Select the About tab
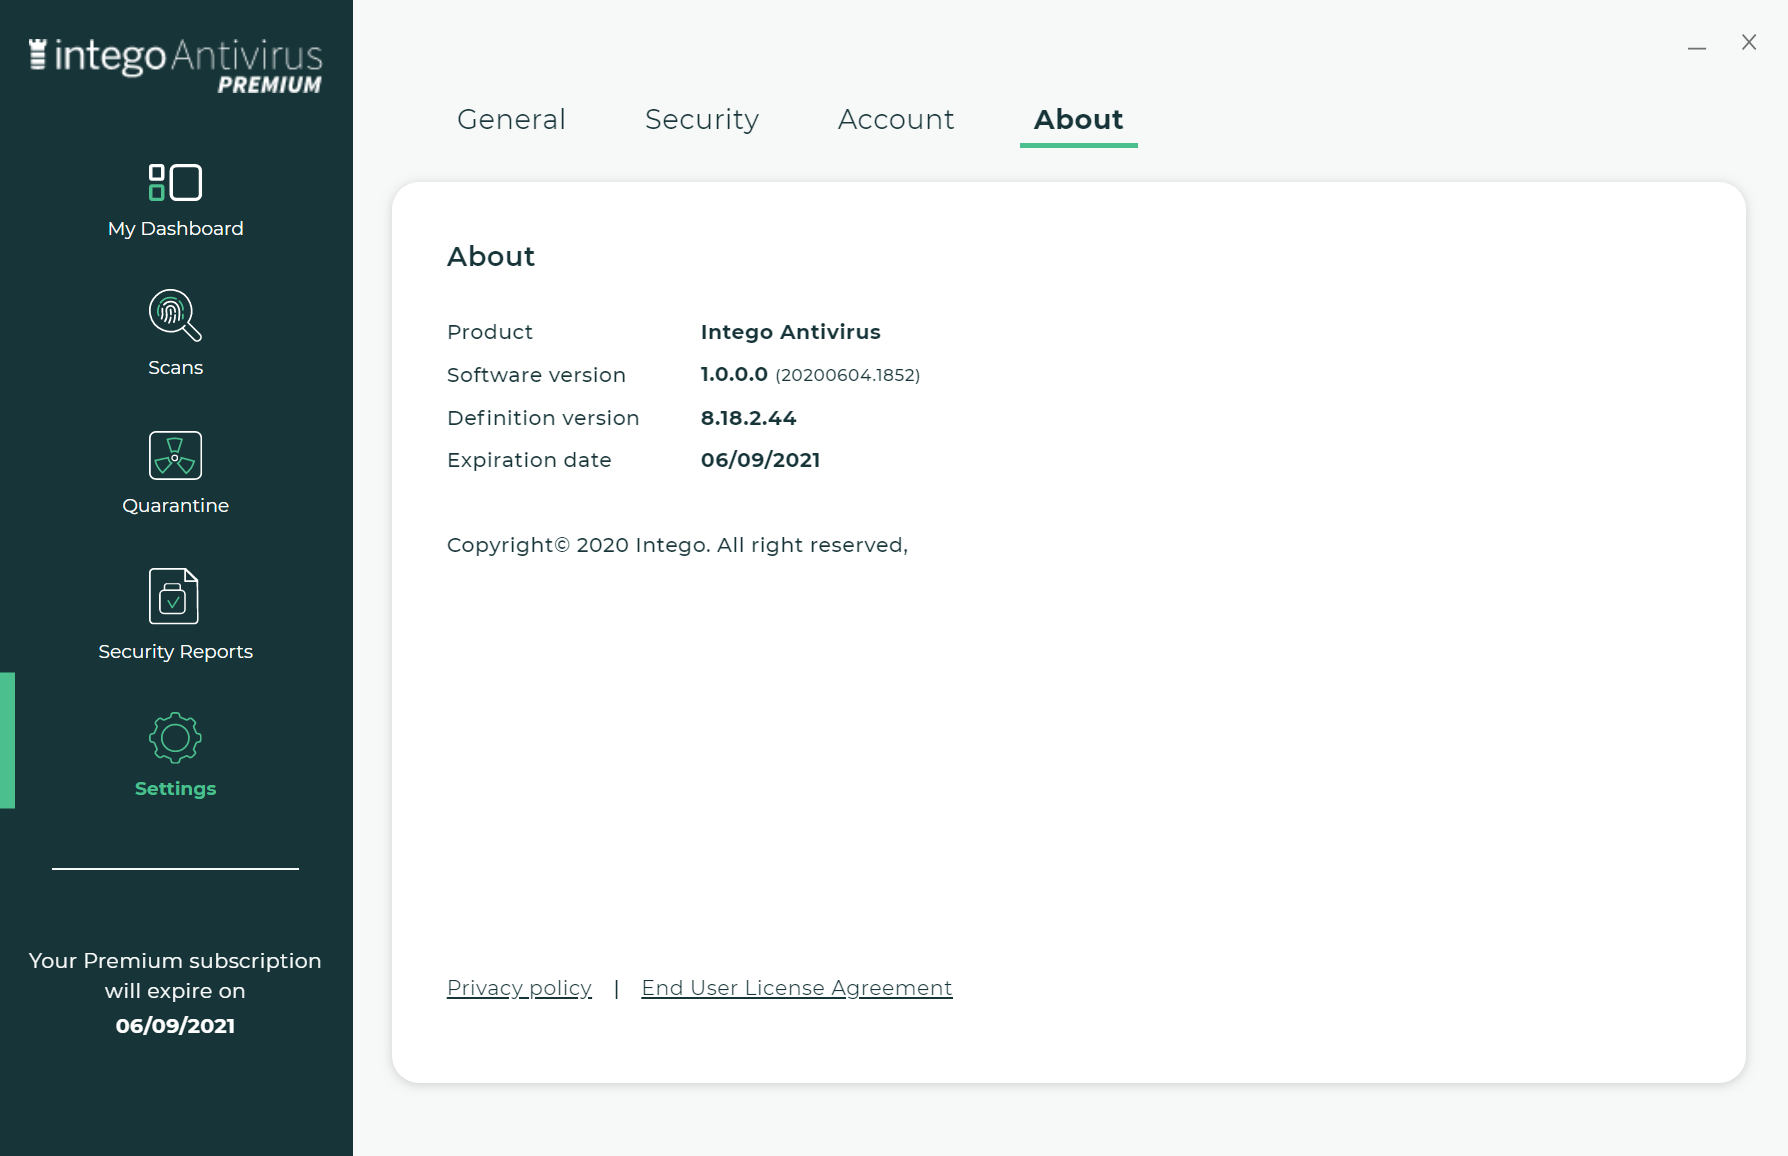The height and width of the screenshot is (1156, 1788). pos(1078,119)
